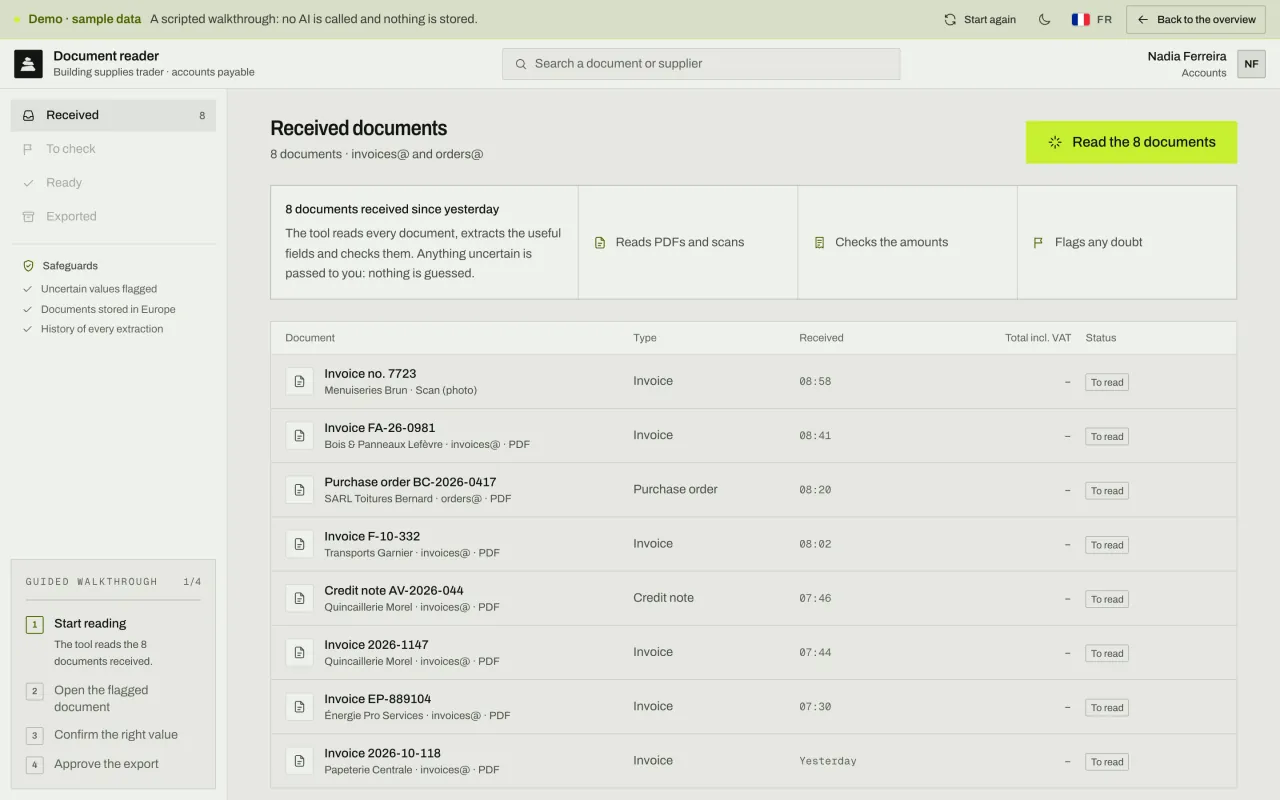1280x800 pixels.
Task: Toggle dark mode with the moon icon
Action: tap(1044, 19)
